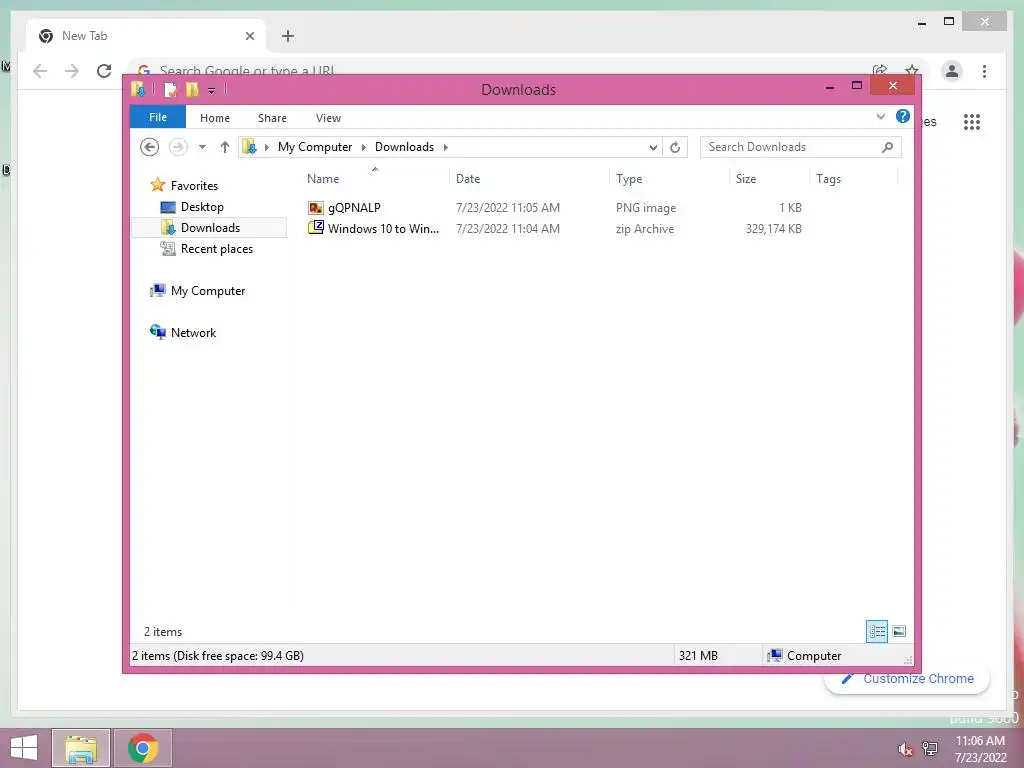Select the Windows 10 to Win... zip file

383,229
